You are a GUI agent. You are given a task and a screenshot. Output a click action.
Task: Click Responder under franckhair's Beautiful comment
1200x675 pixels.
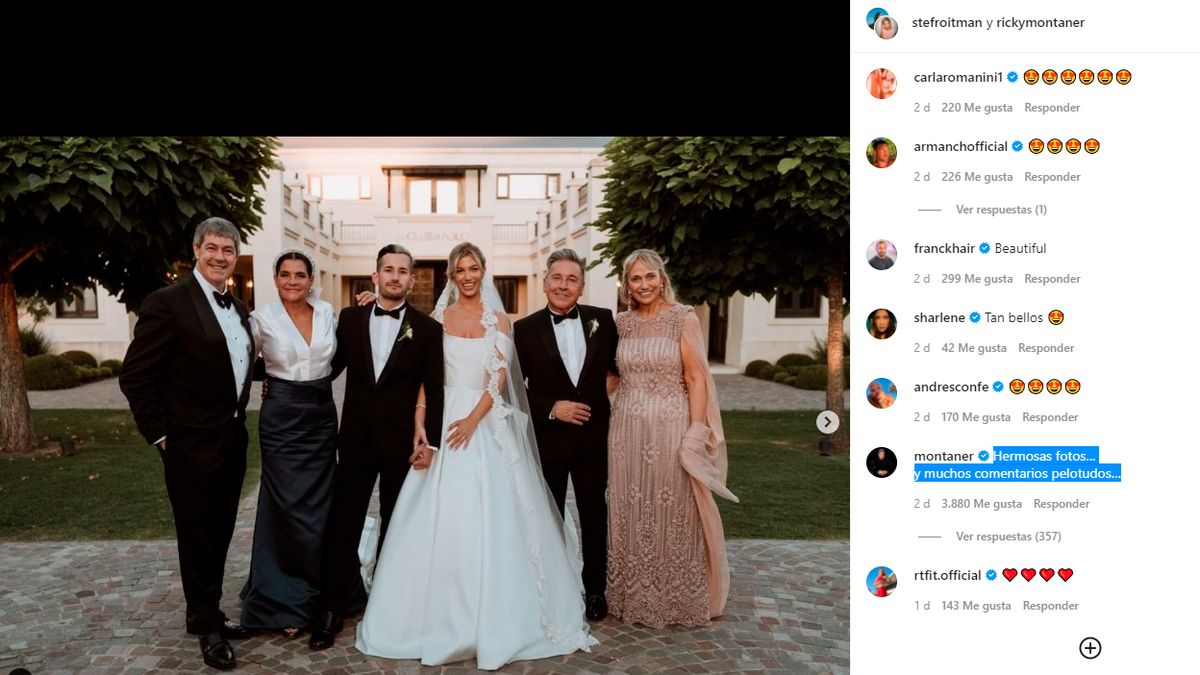(x=1052, y=279)
